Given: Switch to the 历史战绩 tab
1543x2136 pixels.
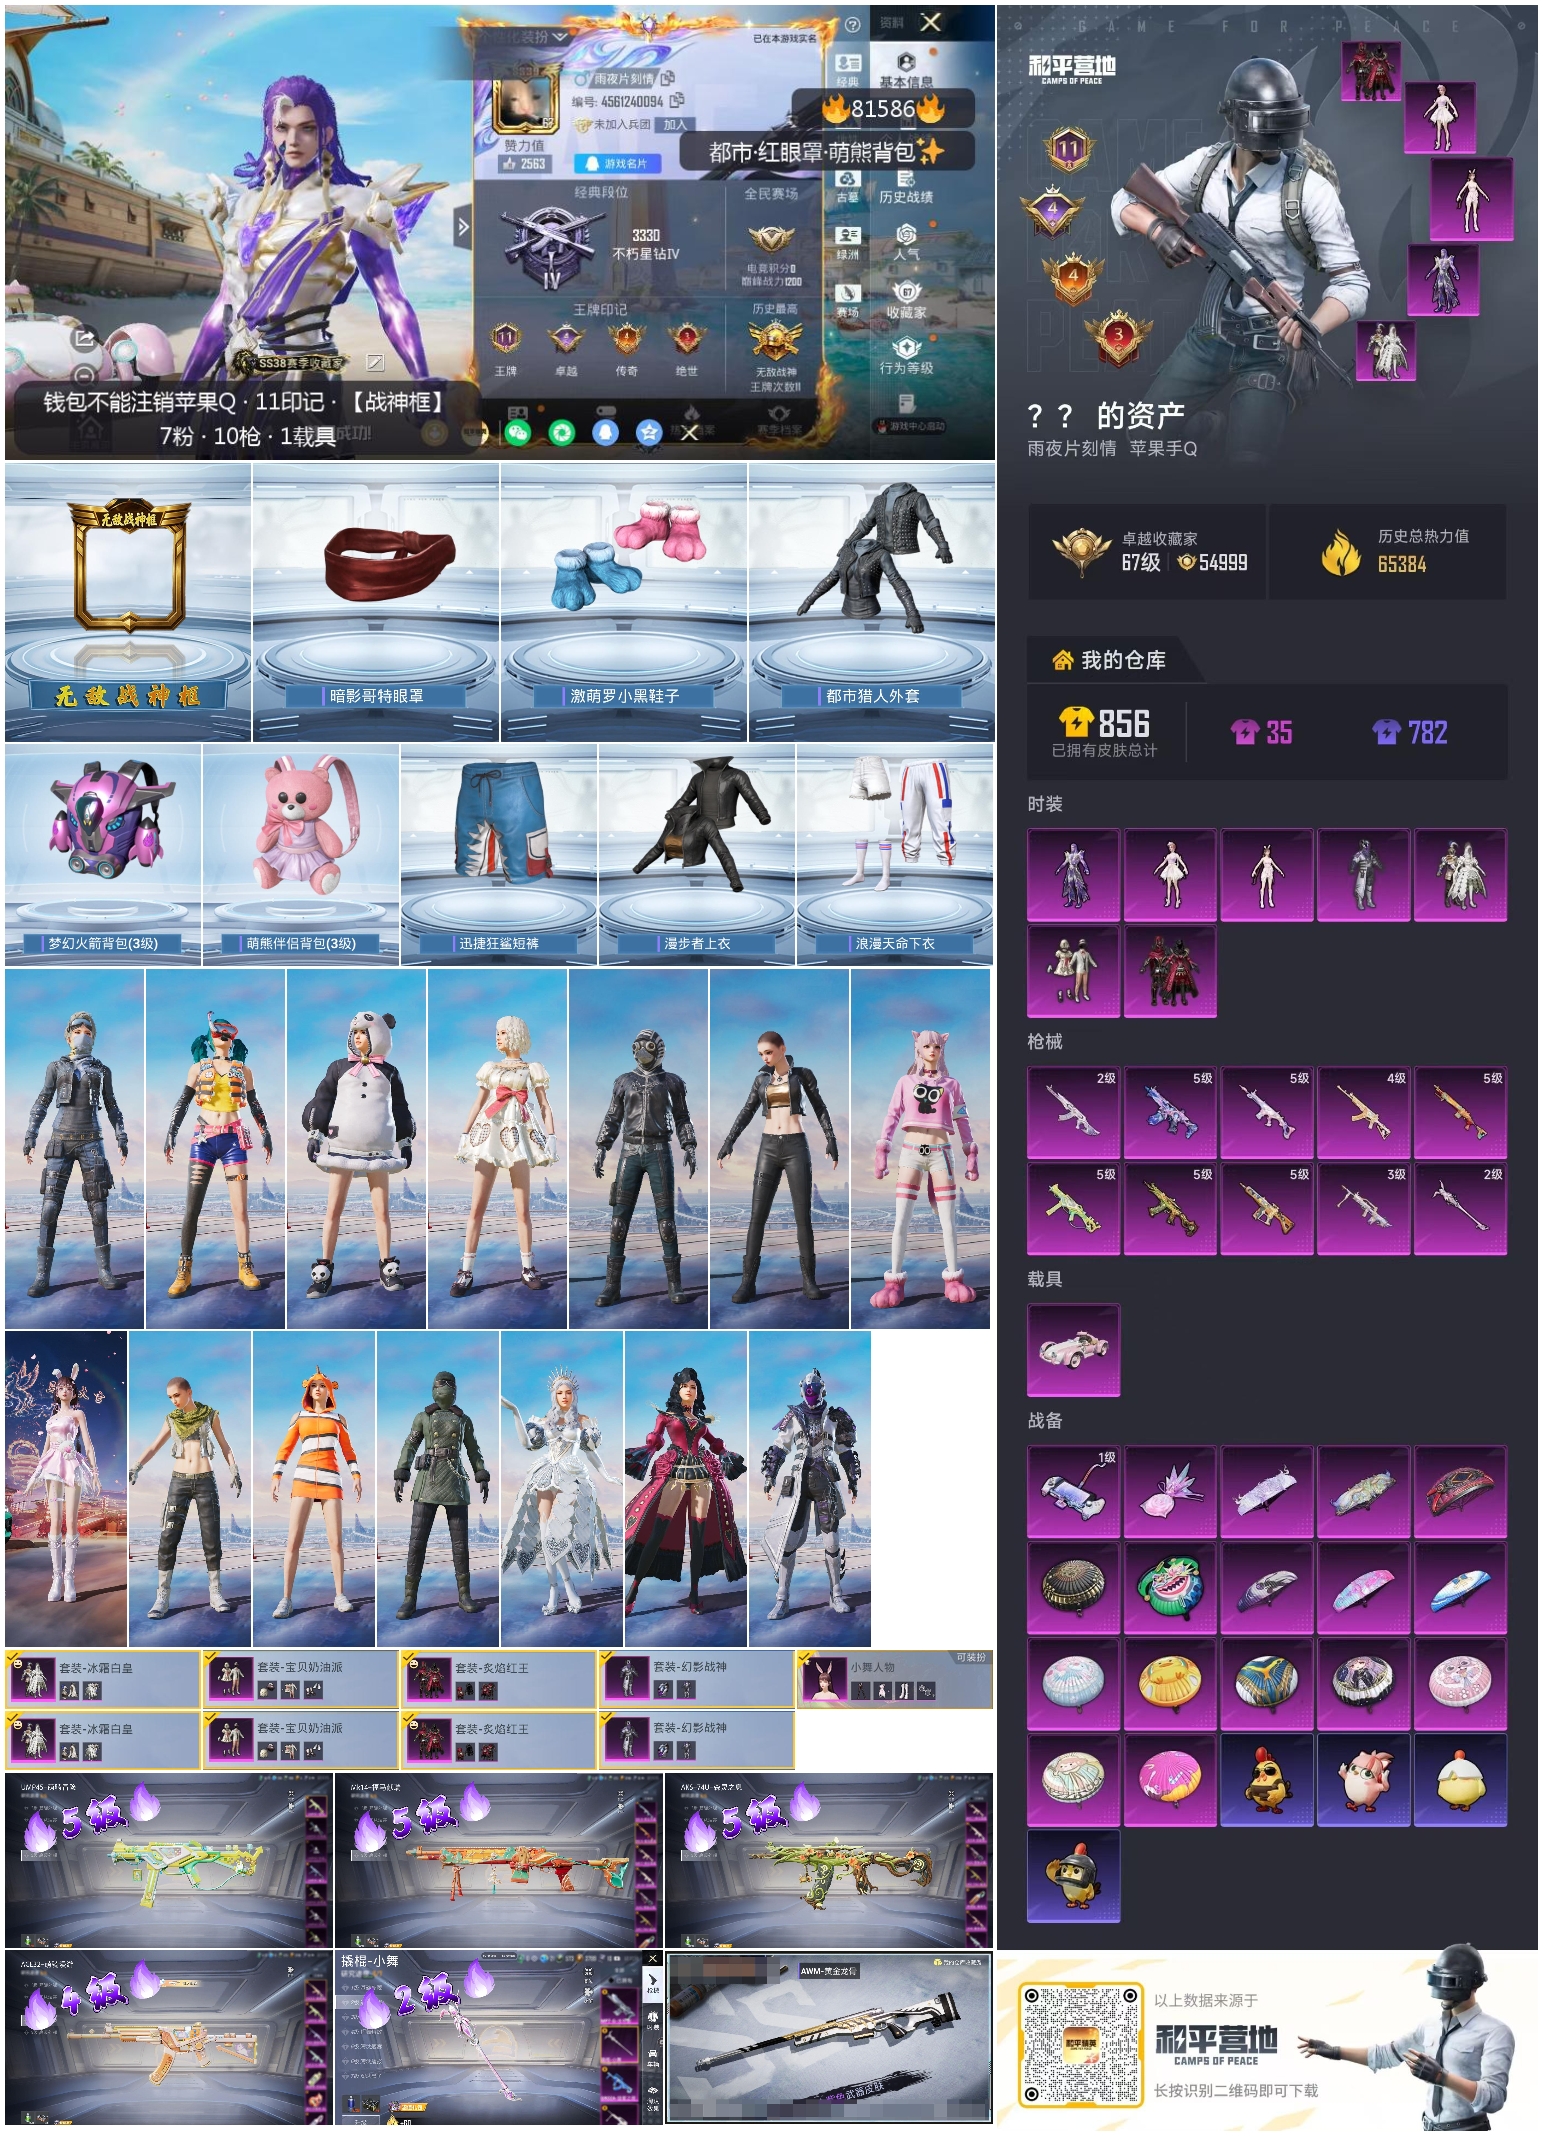Looking at the screenshot, I should (906, 186).
